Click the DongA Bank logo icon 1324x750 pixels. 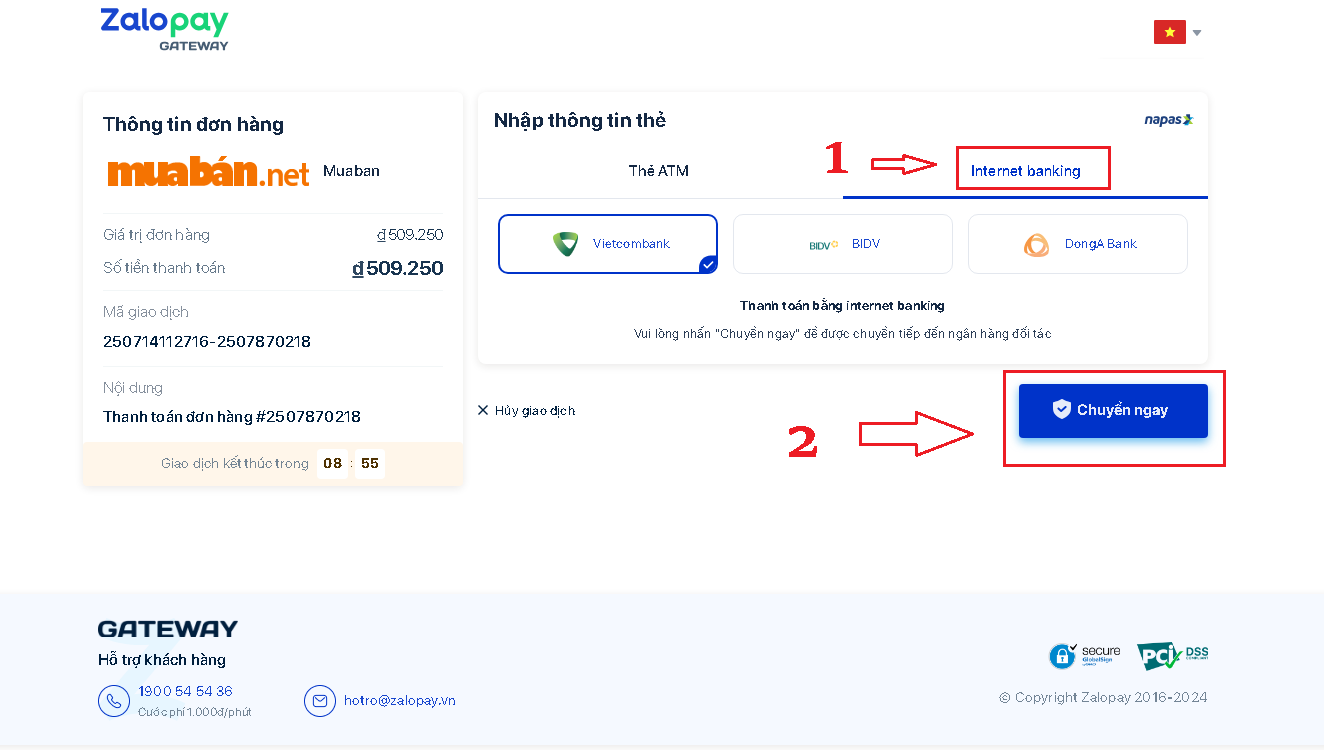1037,245
